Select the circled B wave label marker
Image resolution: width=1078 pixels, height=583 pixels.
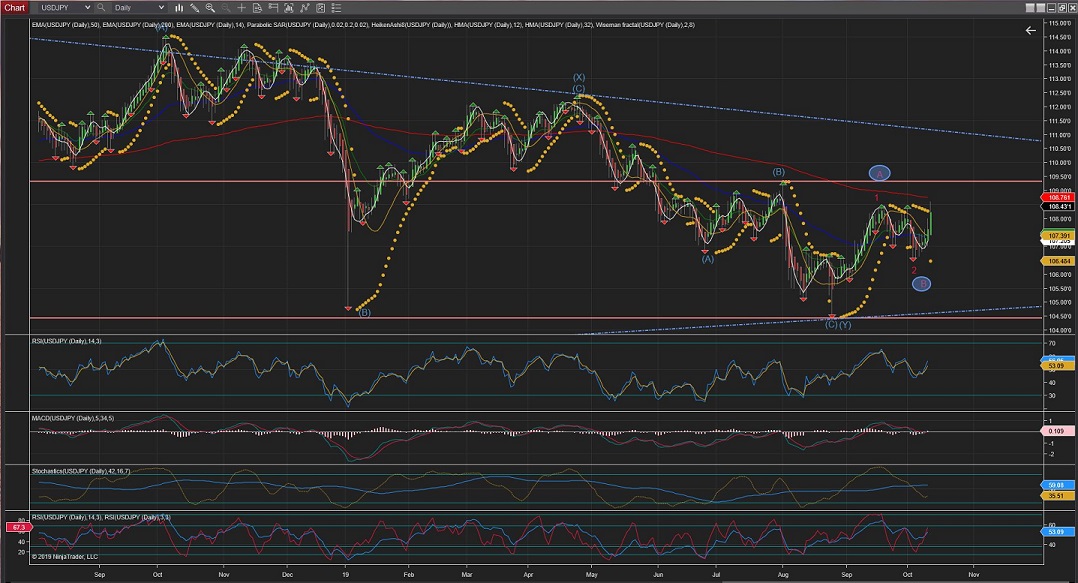[x=922, y=283]
